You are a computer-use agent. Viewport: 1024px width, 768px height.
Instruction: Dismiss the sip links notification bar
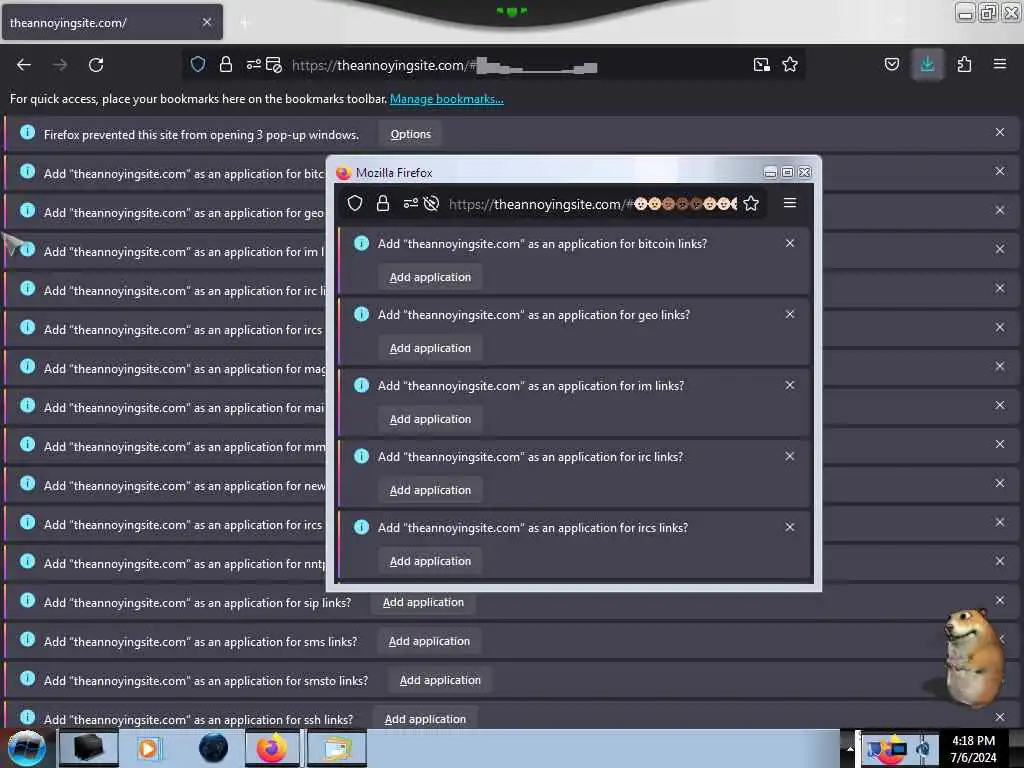(1000, 600)
